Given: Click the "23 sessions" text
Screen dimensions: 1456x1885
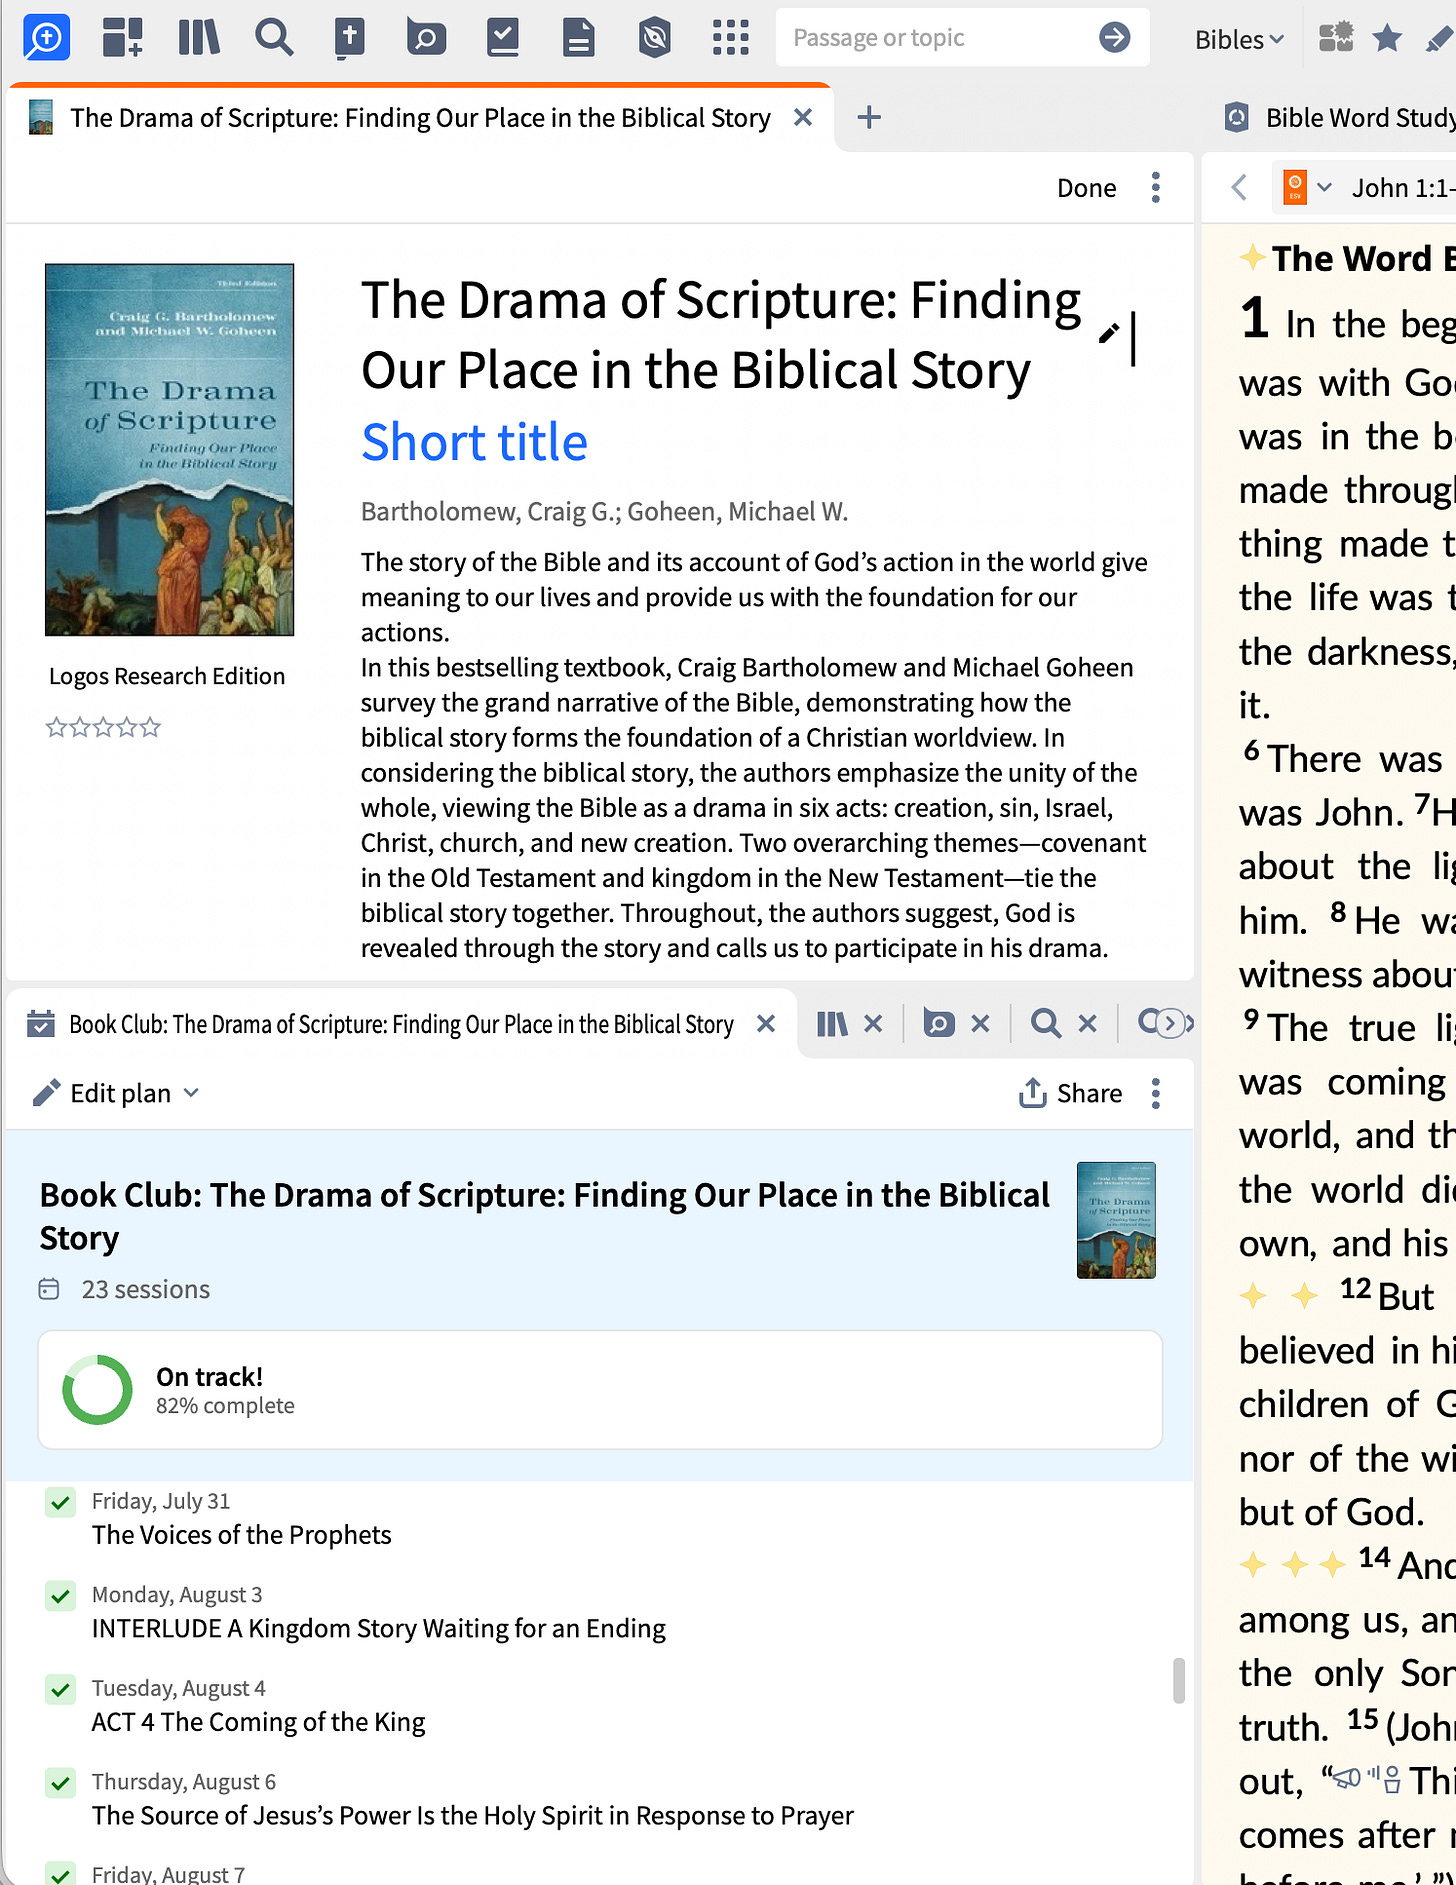Looking at the screenshot, I should click(x=146, y=1290).
